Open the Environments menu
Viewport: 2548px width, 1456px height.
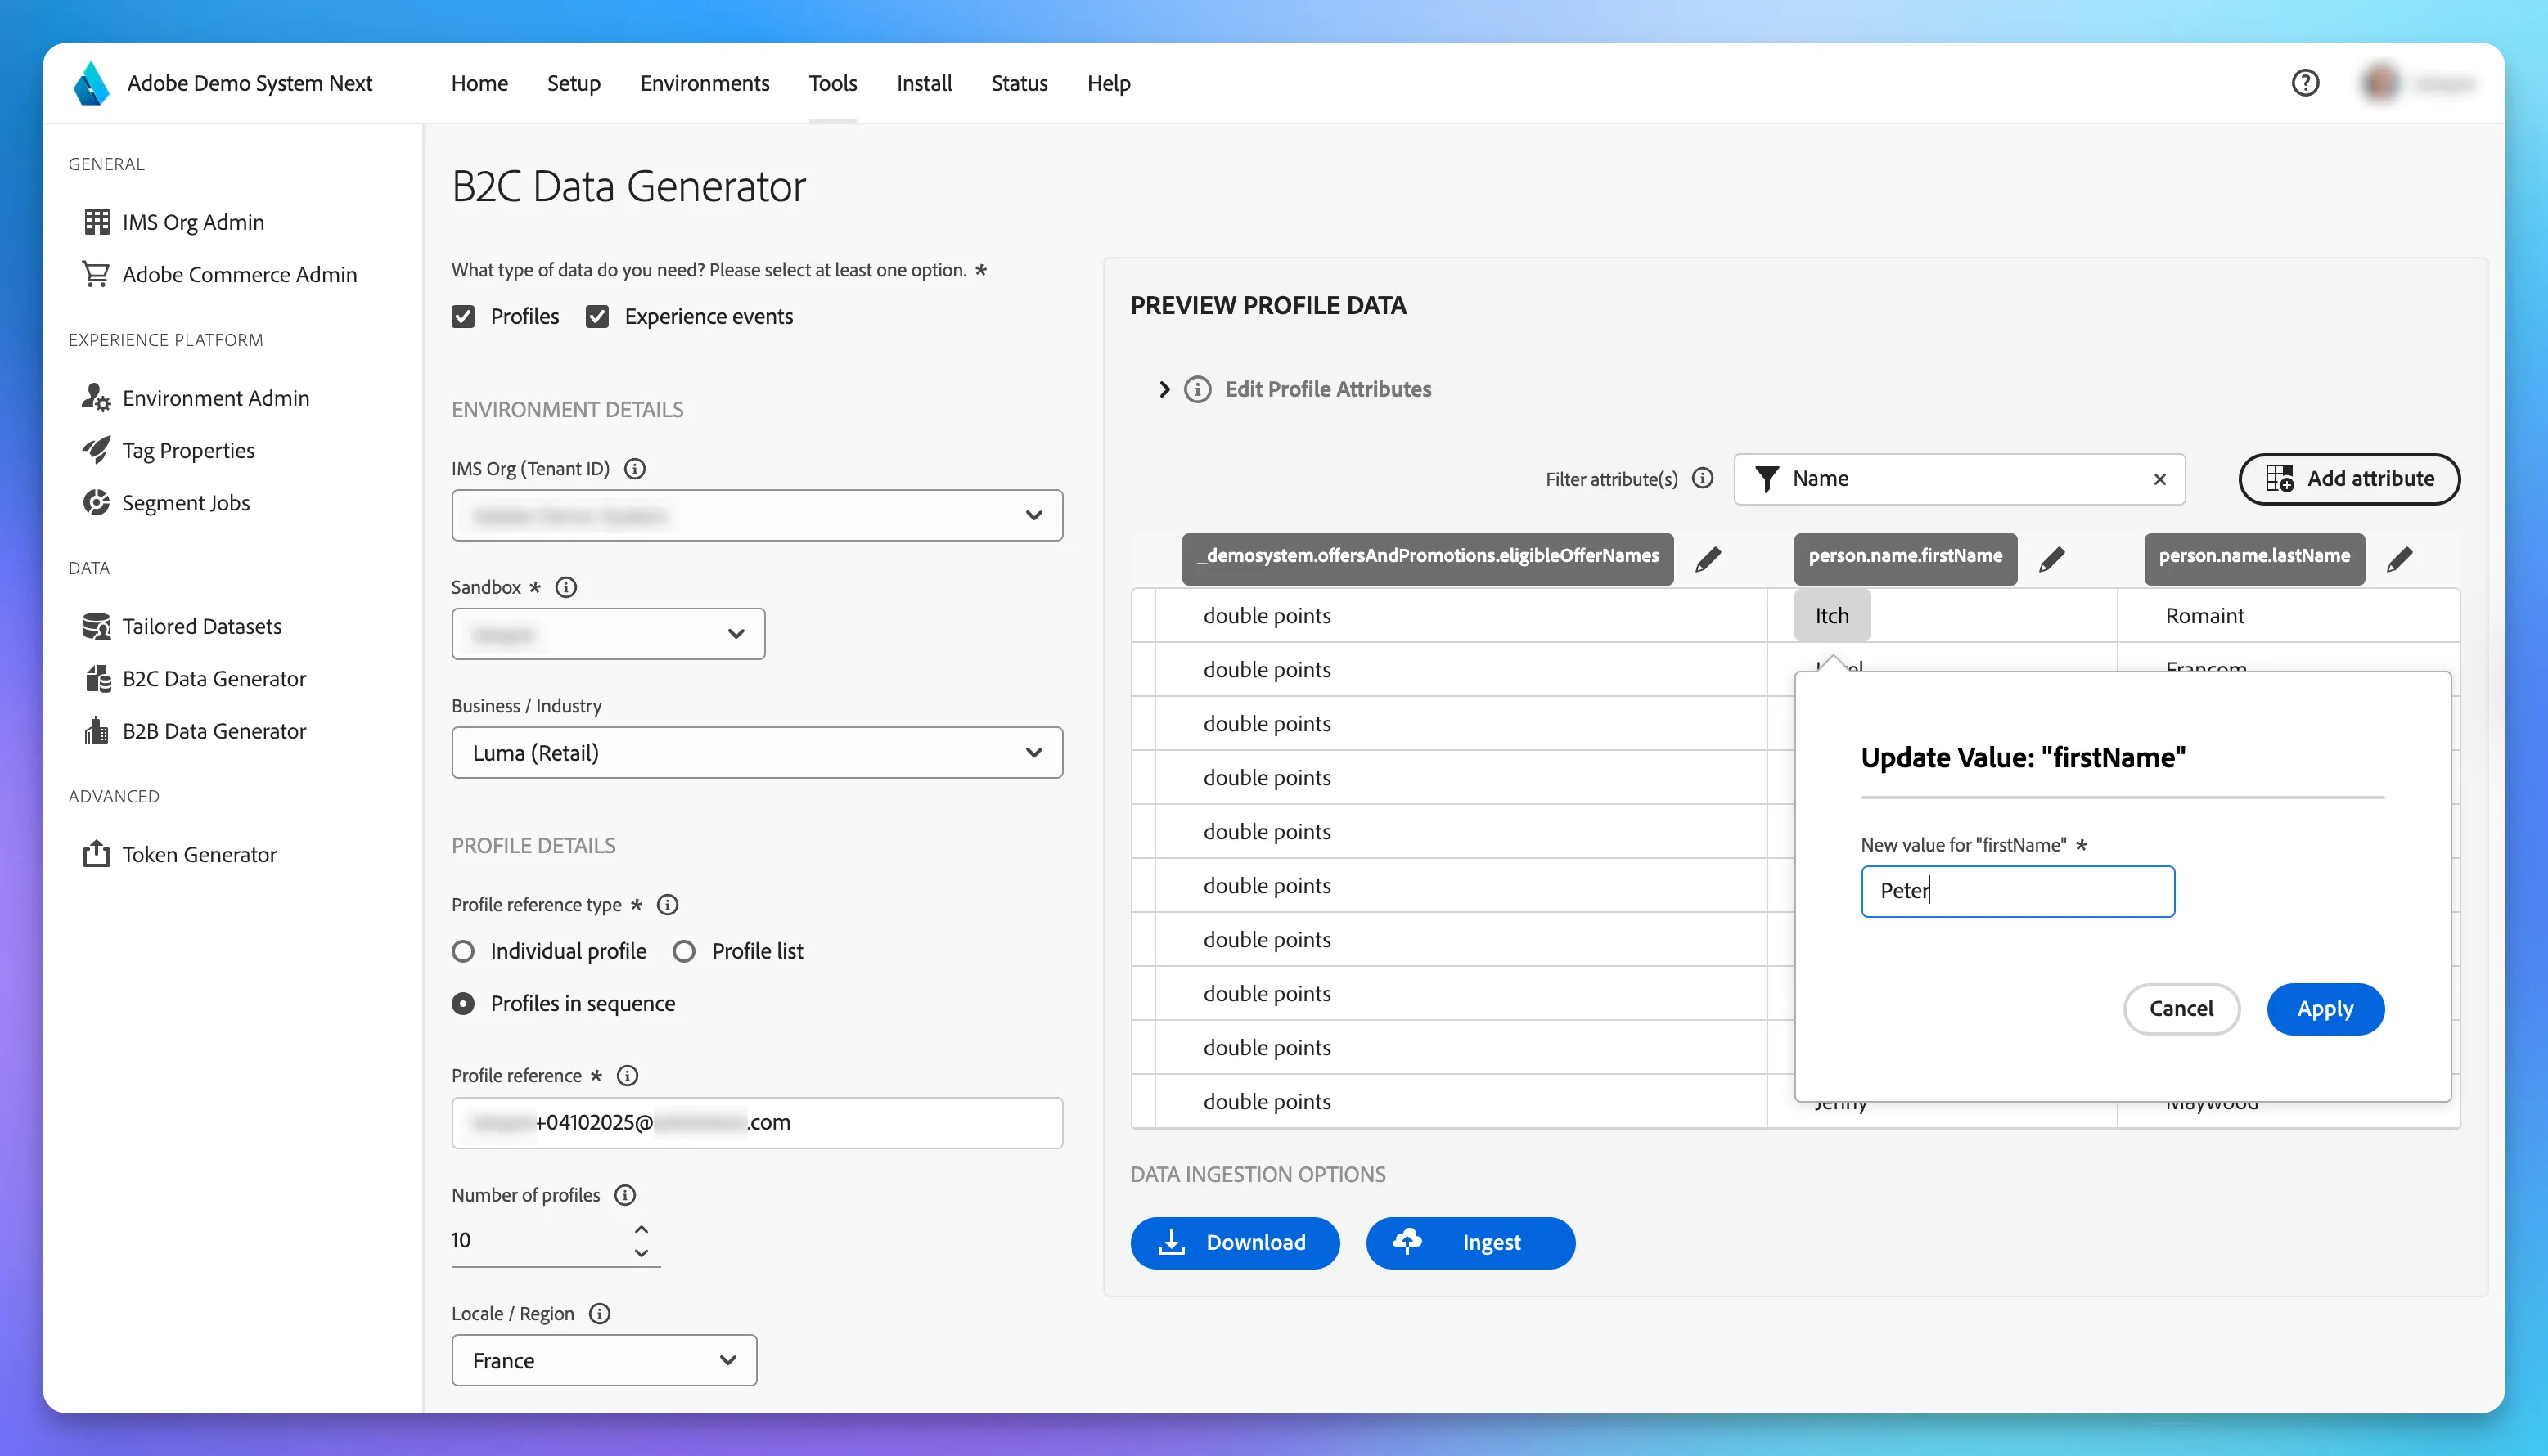(x=705, y=83)
